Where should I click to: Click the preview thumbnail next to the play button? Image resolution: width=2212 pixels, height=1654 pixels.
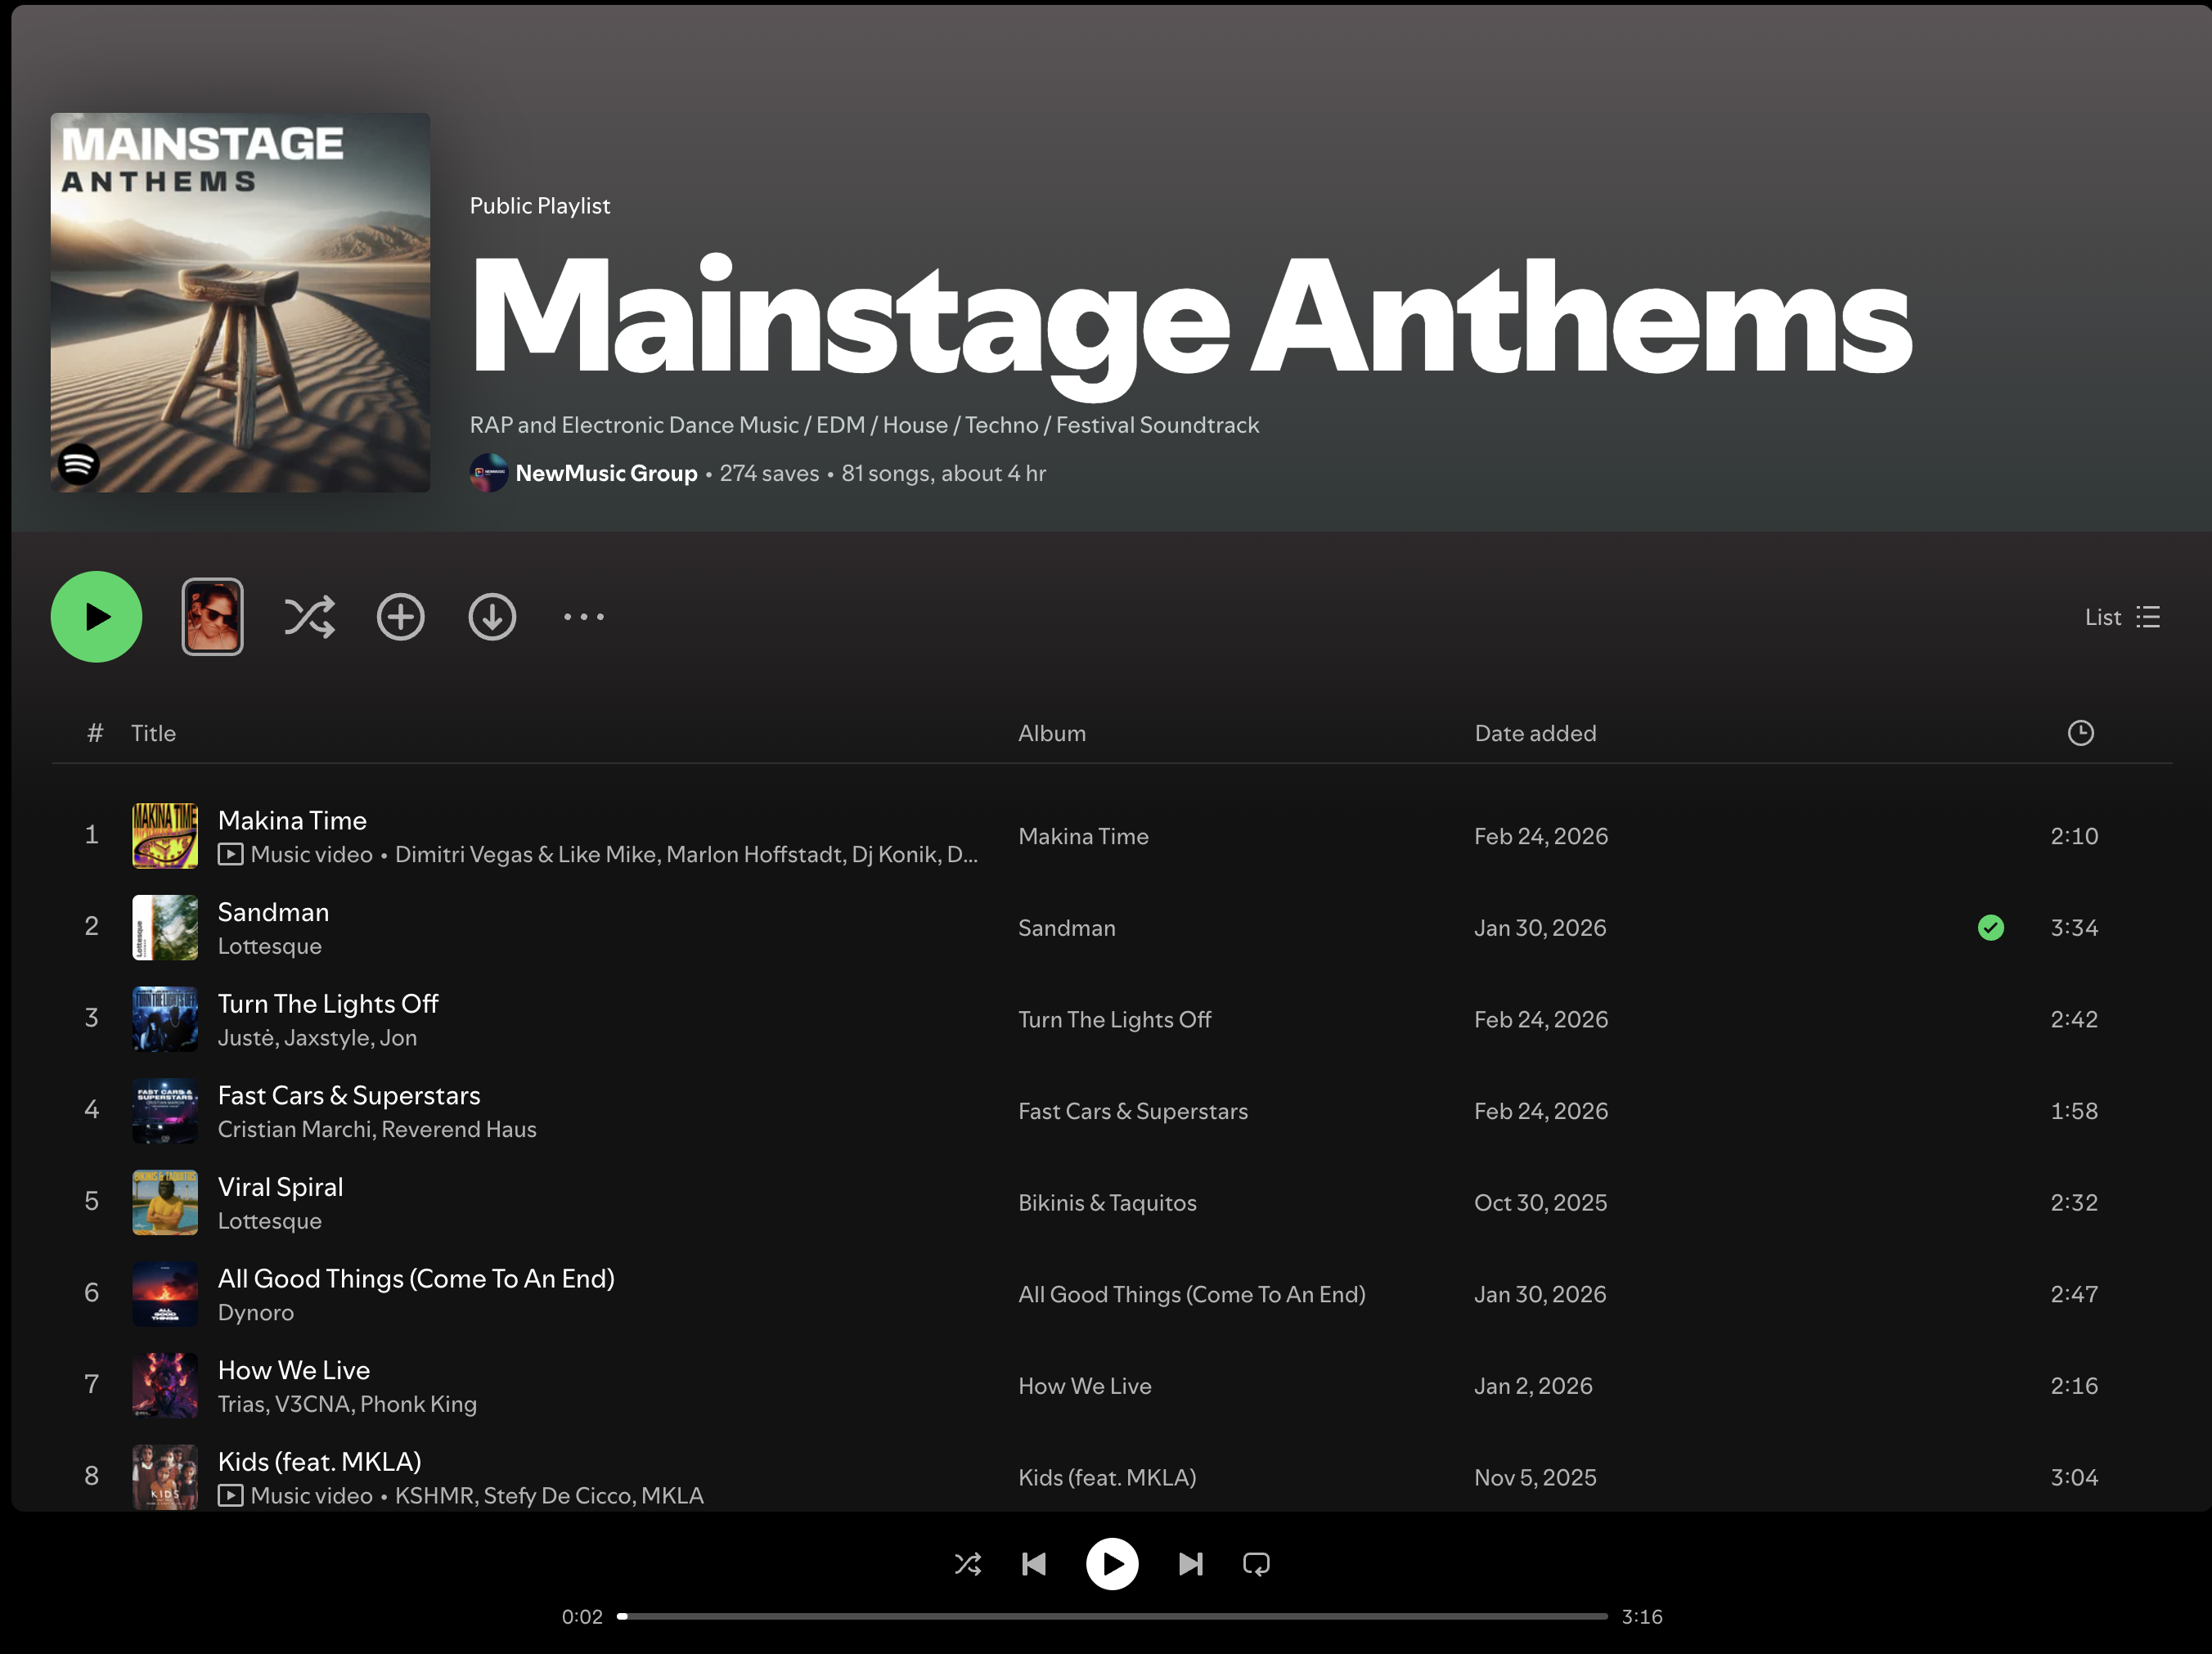click(x=212, y=617)
